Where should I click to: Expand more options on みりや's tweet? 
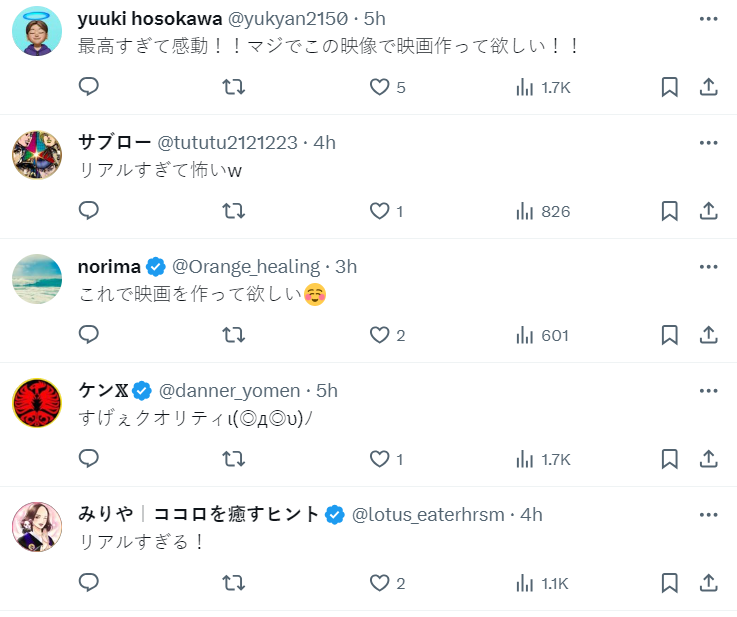point(708,515)
